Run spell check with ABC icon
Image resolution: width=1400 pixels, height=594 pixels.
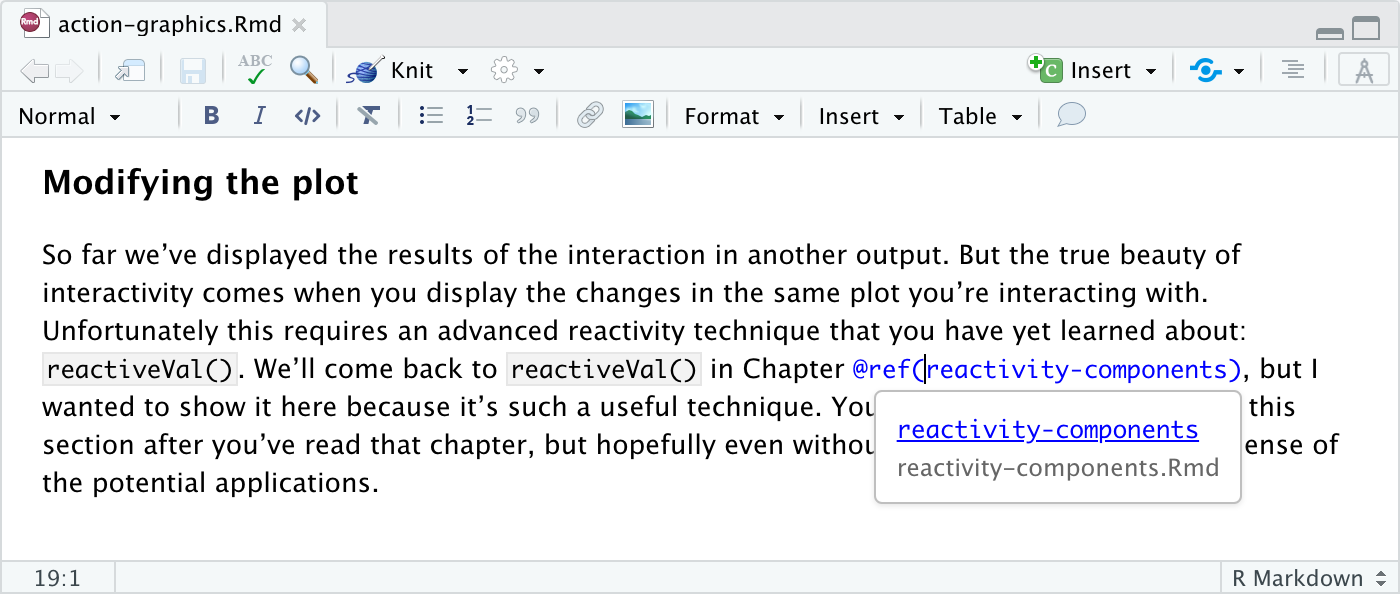click(x=255, y=70)
